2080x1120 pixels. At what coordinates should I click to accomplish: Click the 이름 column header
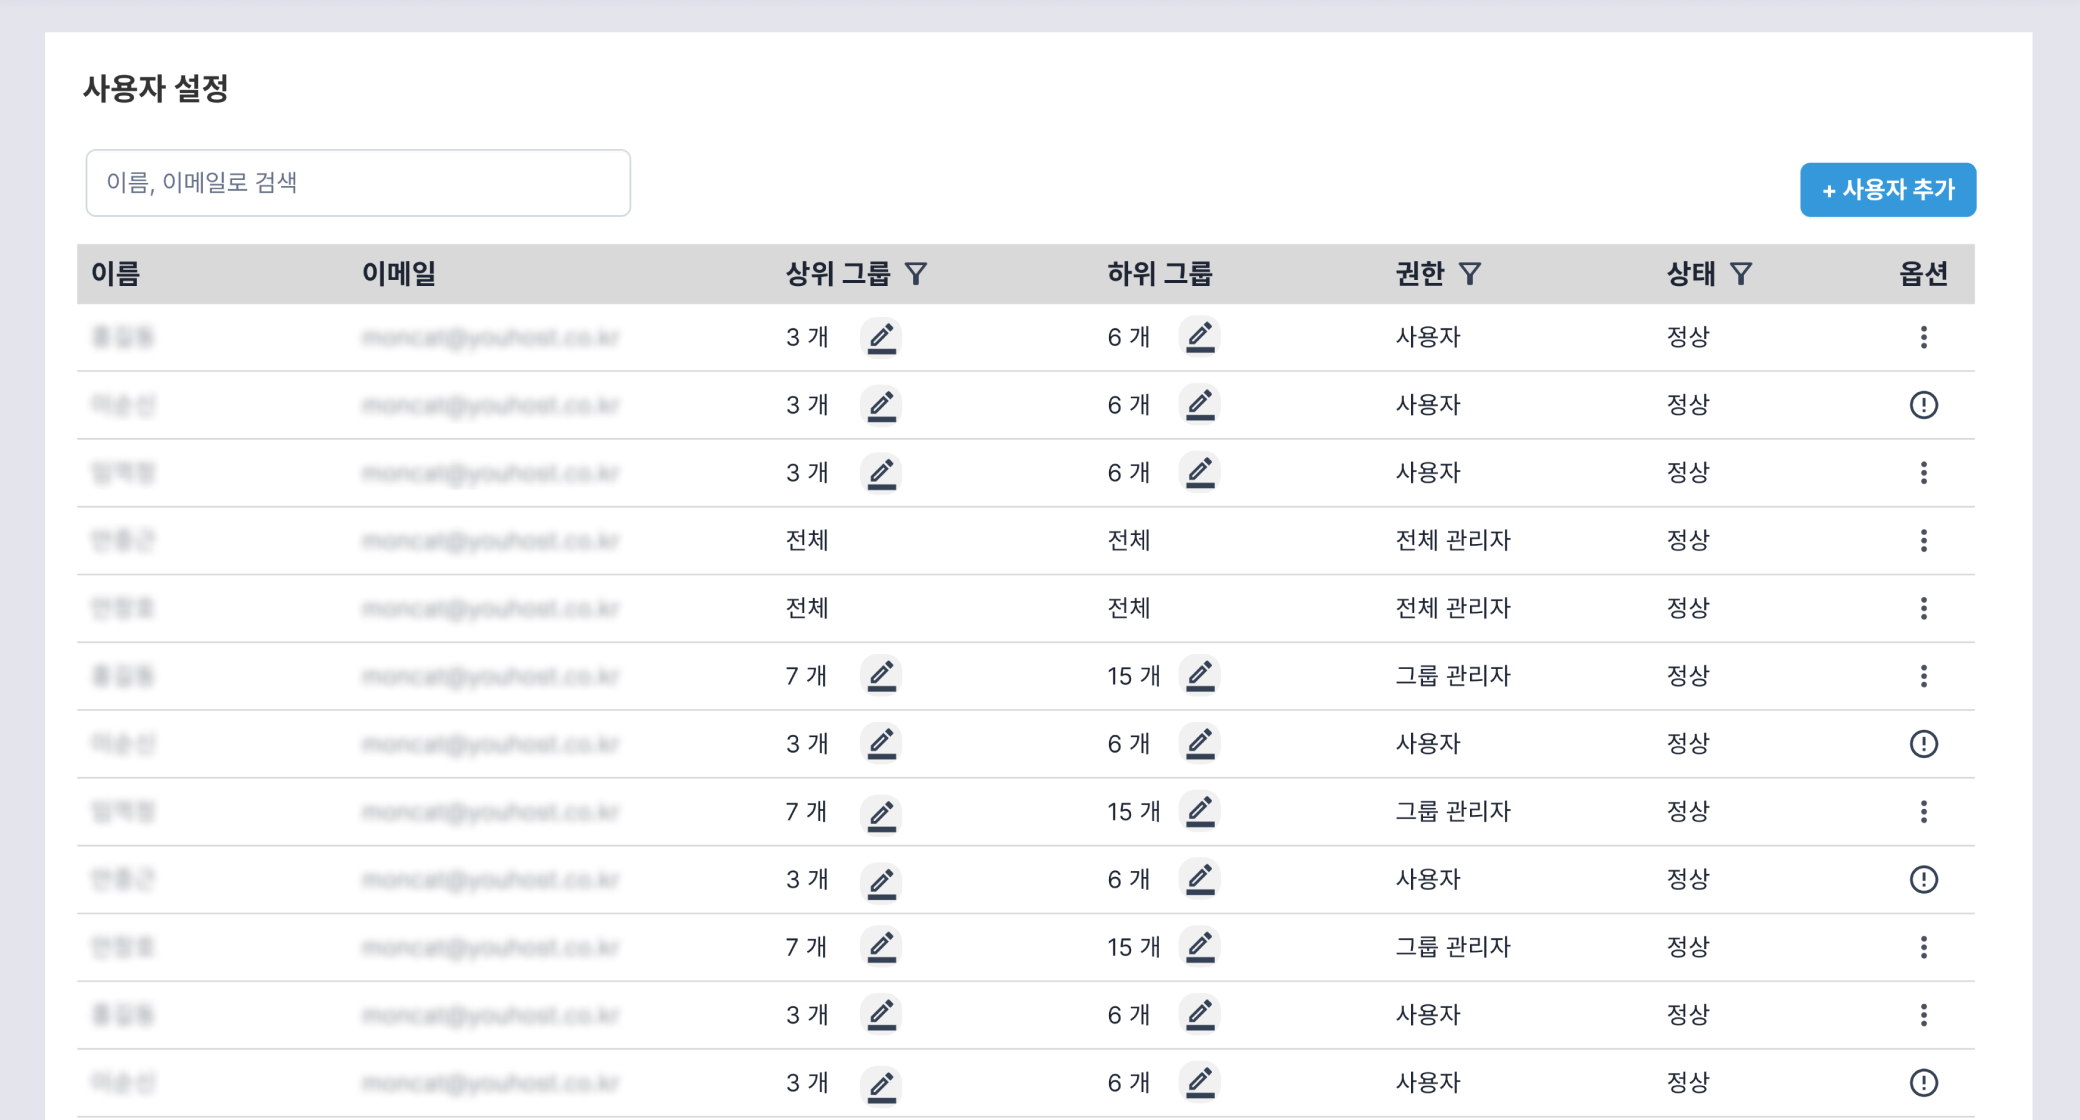[116, 274]
